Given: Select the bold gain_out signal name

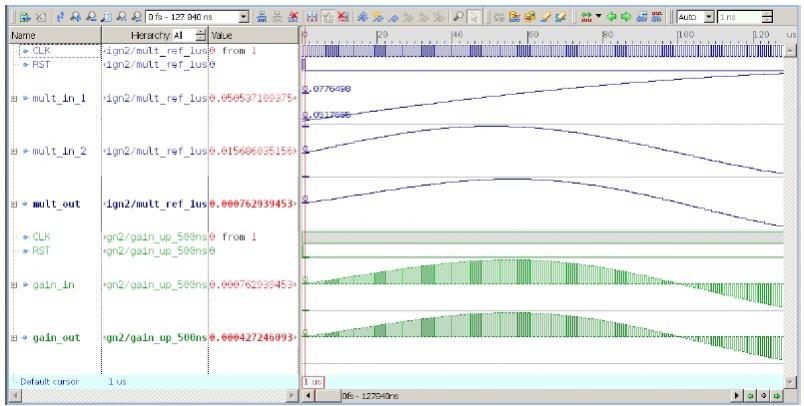Looking at the screenshot, I should (56, 338).
